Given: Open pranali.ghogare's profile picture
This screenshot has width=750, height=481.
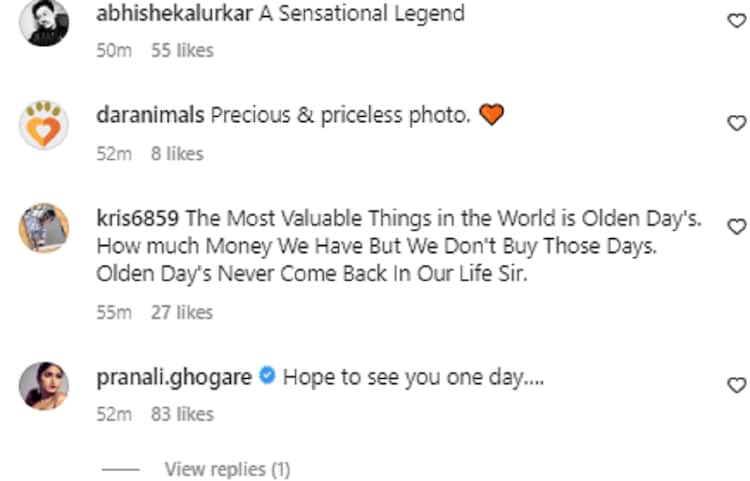Looking at the screenshot, I should point(44,386).
